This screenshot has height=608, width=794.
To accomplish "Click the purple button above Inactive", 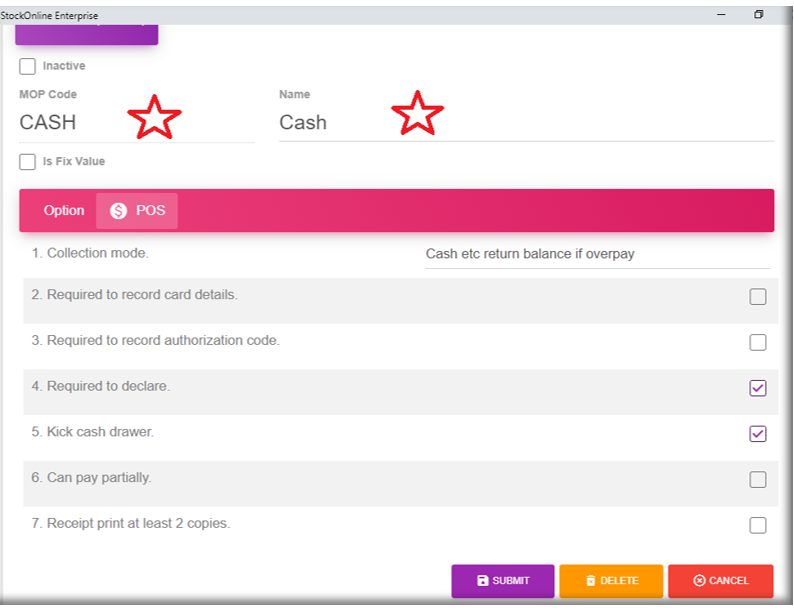I will click(87, 34).
